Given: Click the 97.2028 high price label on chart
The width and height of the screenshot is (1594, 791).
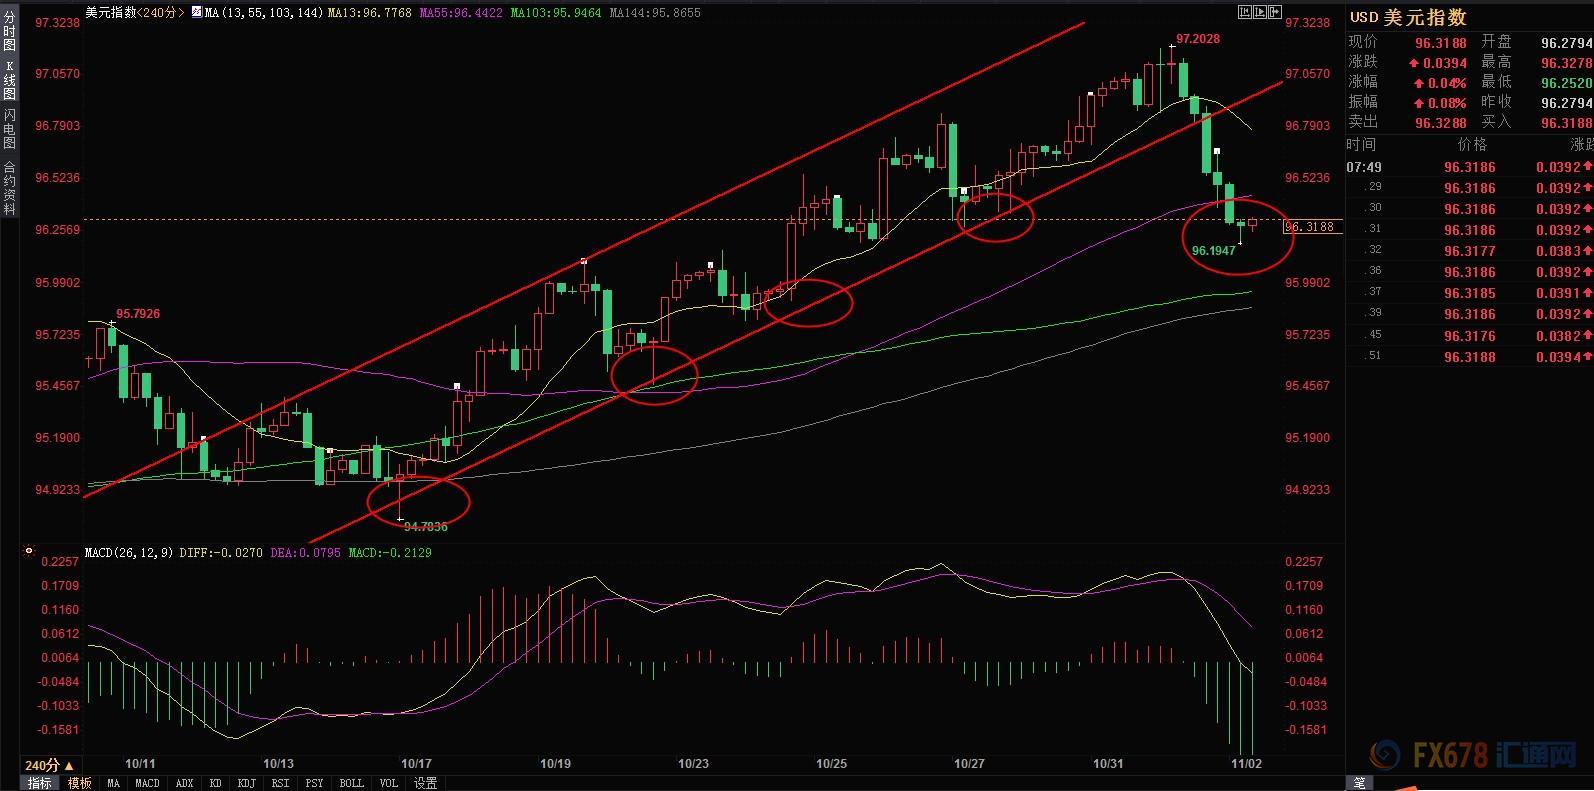Looking at the screenshot, I should tap(1197, 39).
